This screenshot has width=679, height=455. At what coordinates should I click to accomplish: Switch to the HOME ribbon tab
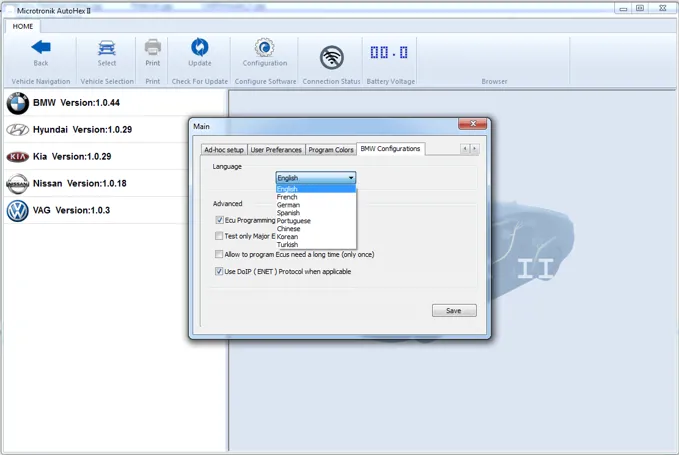(x=23, y=26)
